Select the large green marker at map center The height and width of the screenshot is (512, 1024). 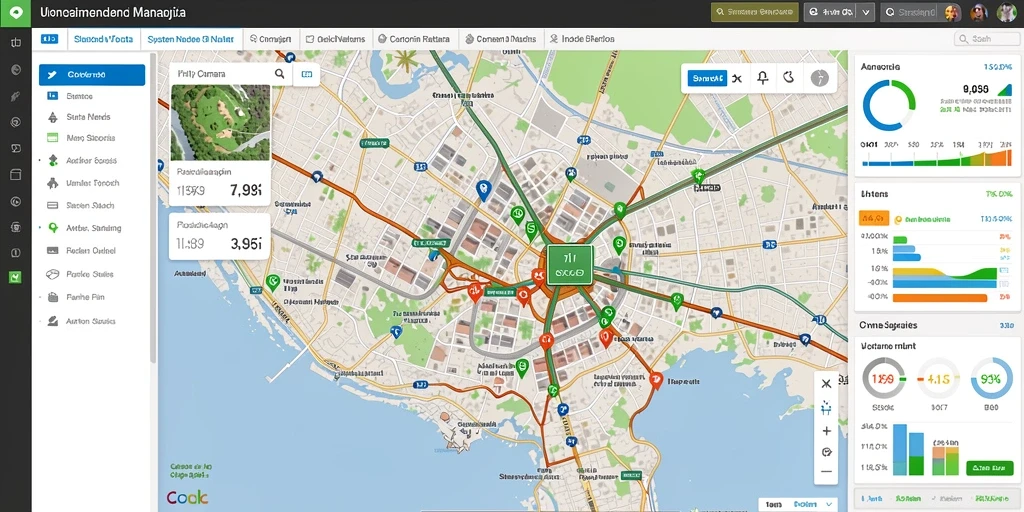pos(569,265)
